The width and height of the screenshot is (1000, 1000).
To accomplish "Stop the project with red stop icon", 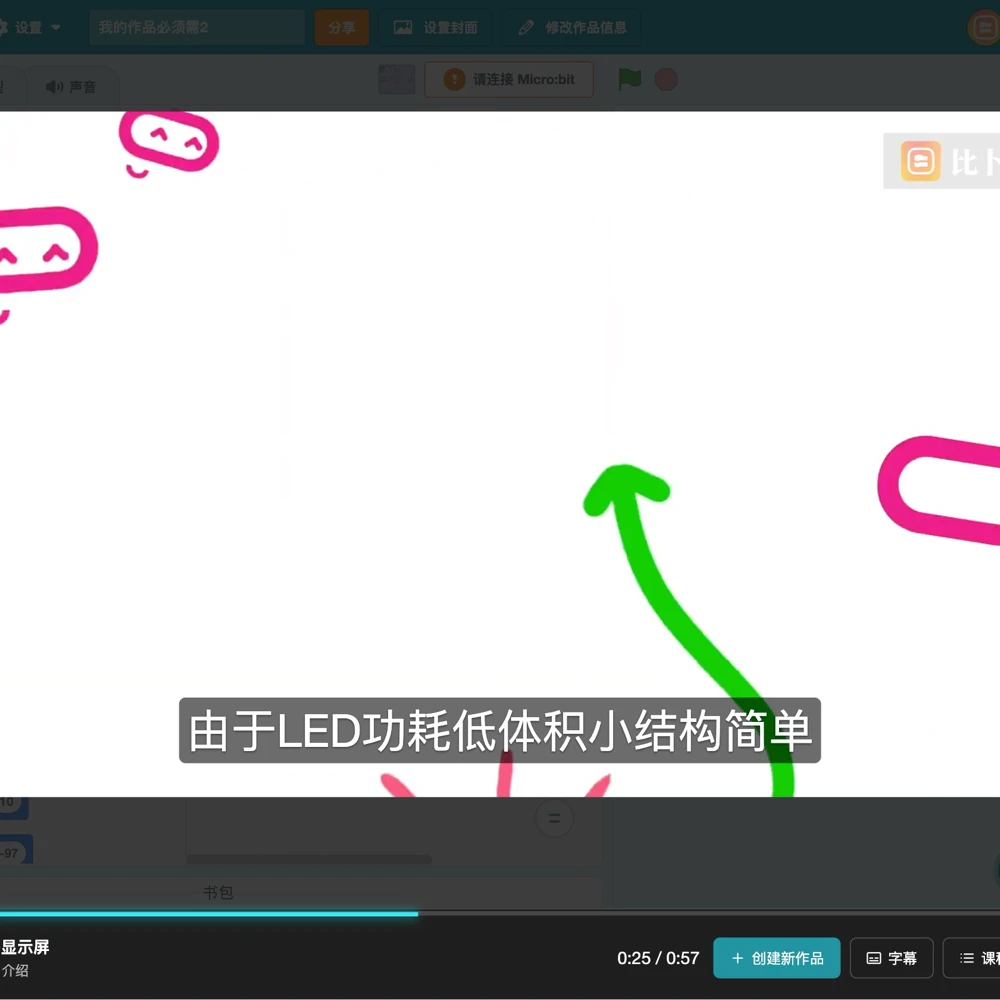I will pyautogui.click(x=666, y=80).
